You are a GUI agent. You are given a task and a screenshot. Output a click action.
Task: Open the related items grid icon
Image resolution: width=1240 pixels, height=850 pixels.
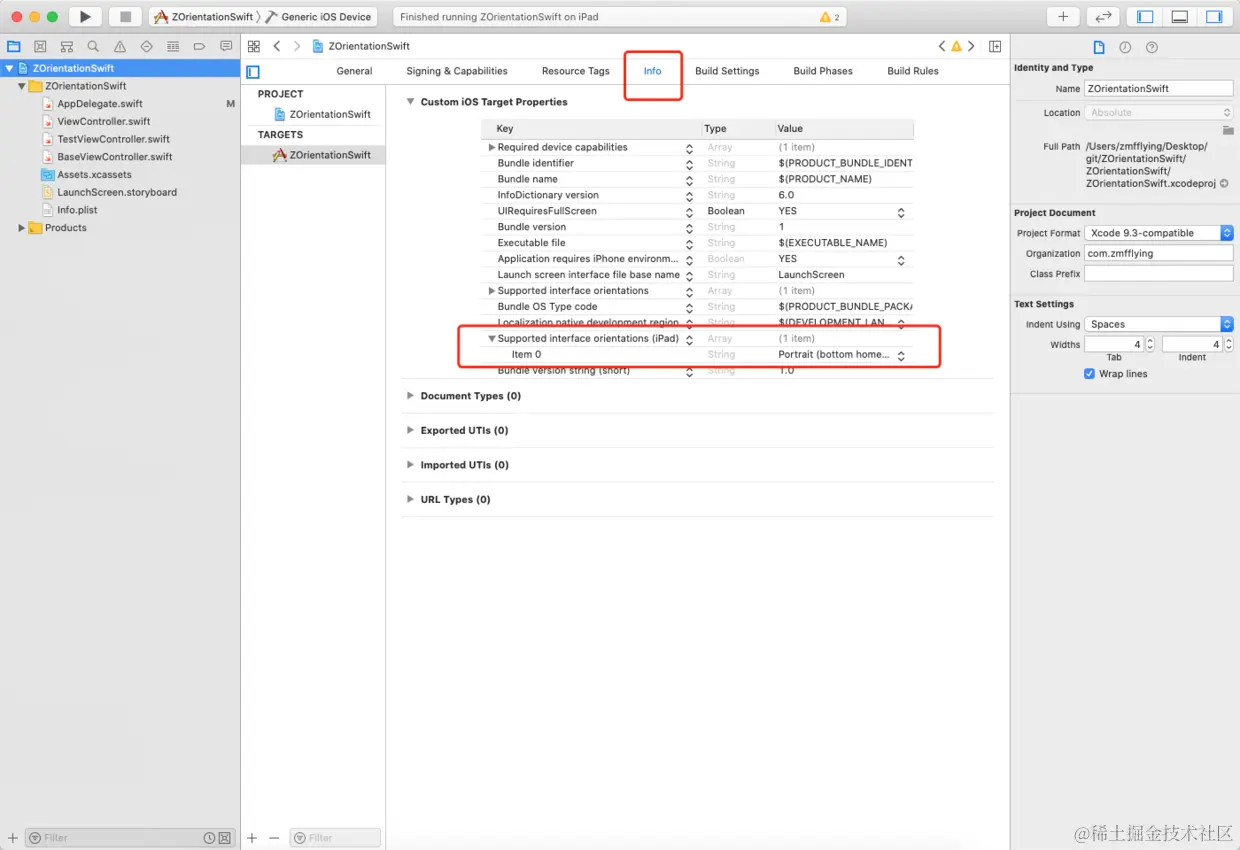click(254, 46)
